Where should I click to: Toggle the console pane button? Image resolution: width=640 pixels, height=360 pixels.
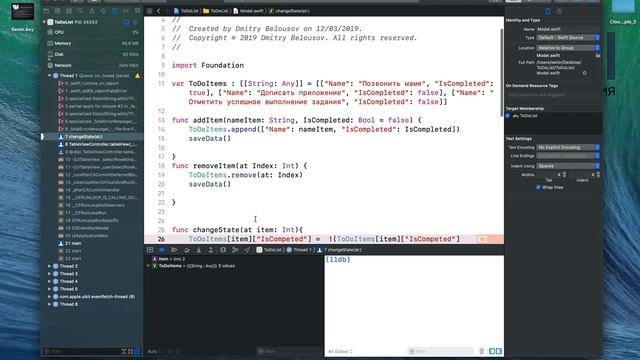(498, 351)
